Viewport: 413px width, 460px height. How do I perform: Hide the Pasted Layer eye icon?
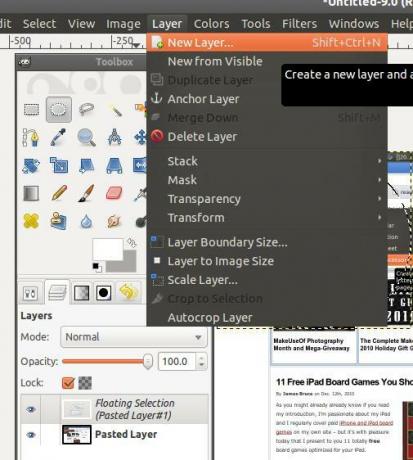31,435
